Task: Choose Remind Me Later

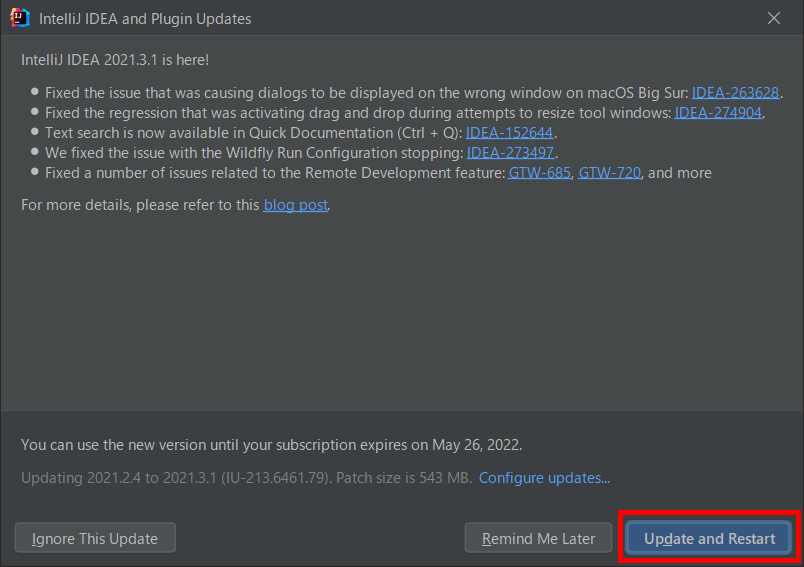Action: tap(538, 538)
